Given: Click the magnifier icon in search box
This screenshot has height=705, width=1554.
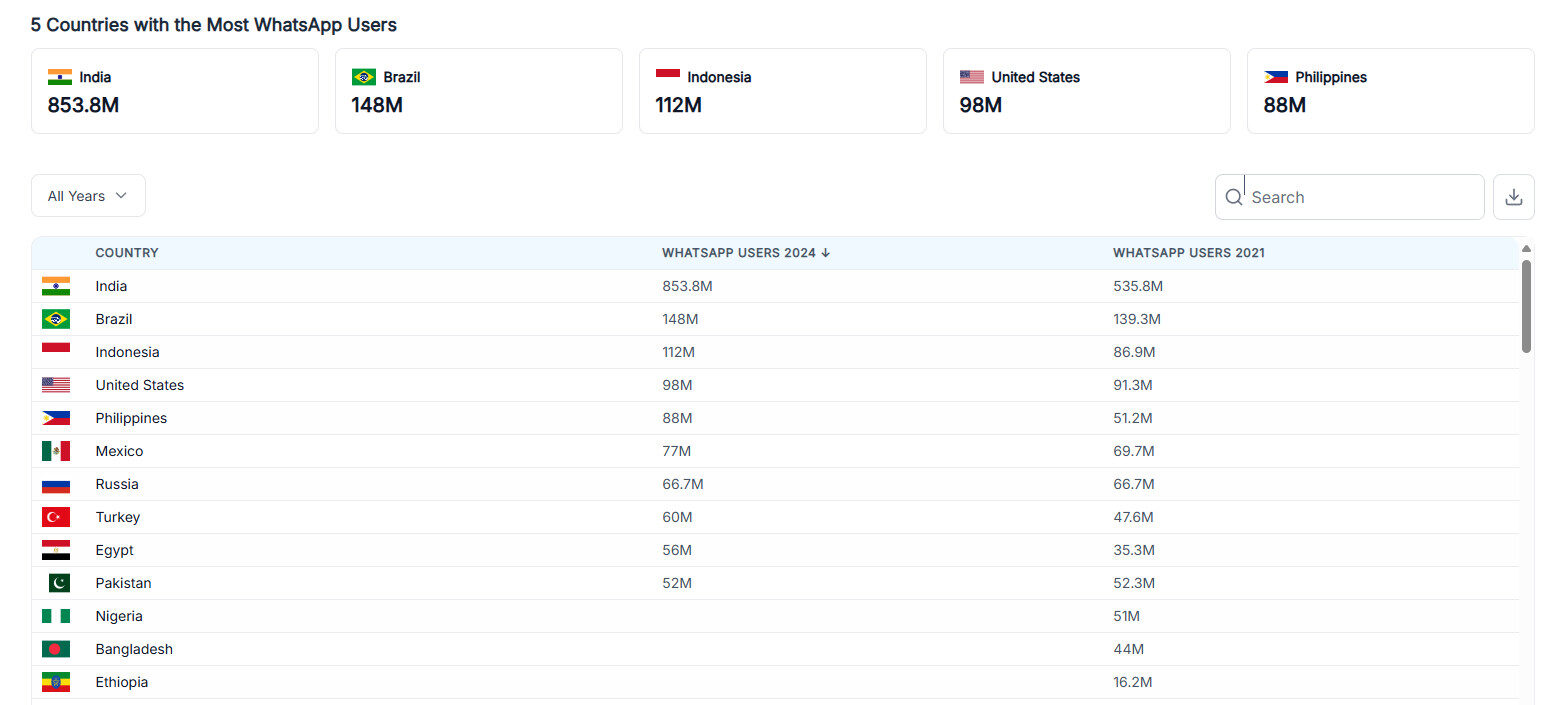Looking at the screenshot, I should pyautogui.click(x=1233, y=198).
